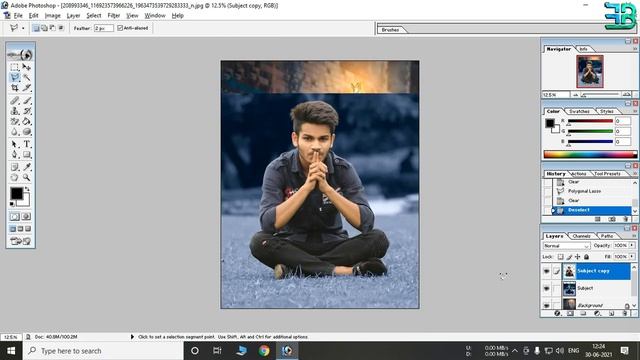Select the Paint Bucket tool
This screenshot has height=360, width=640.
[x=27, y=121]
